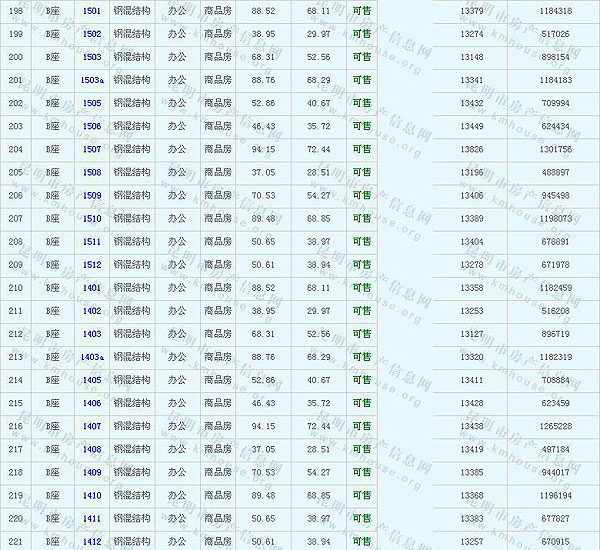Open unit 1406 link
Viewport: 600px width, 550px height.
92,403
